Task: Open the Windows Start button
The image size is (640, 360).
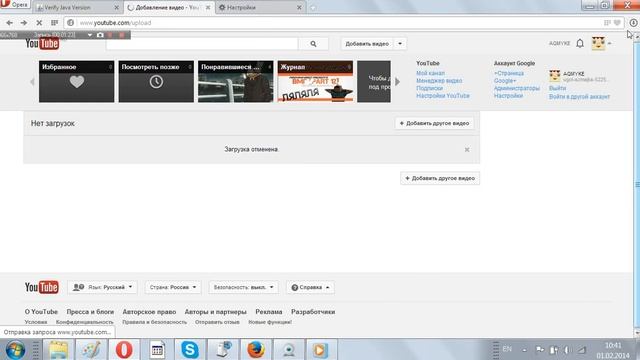Action: (x=15, y=350)
